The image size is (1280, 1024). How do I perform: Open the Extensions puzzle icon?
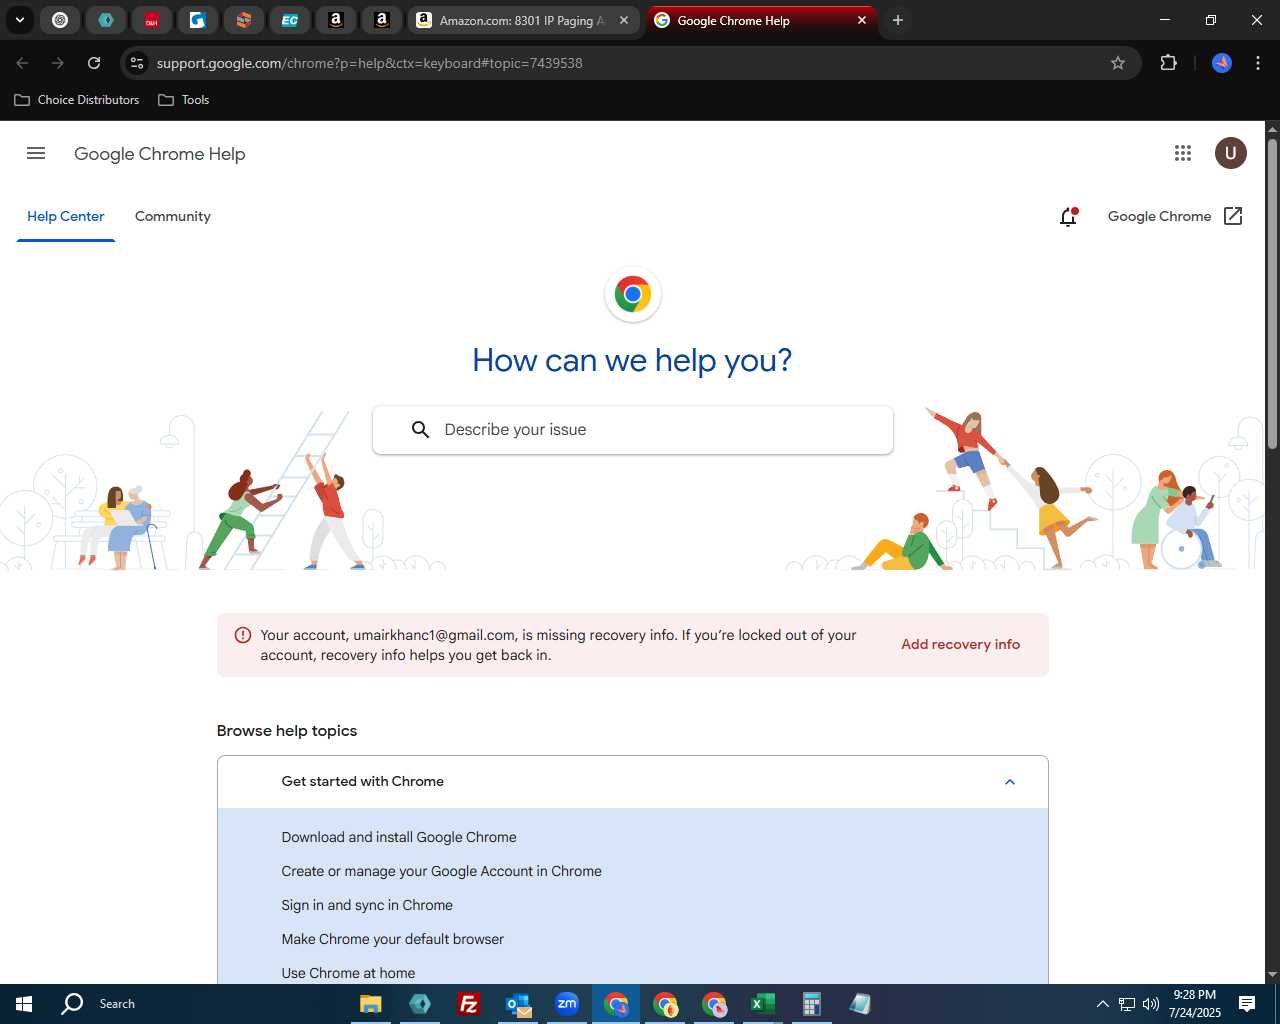[1168, 63]
